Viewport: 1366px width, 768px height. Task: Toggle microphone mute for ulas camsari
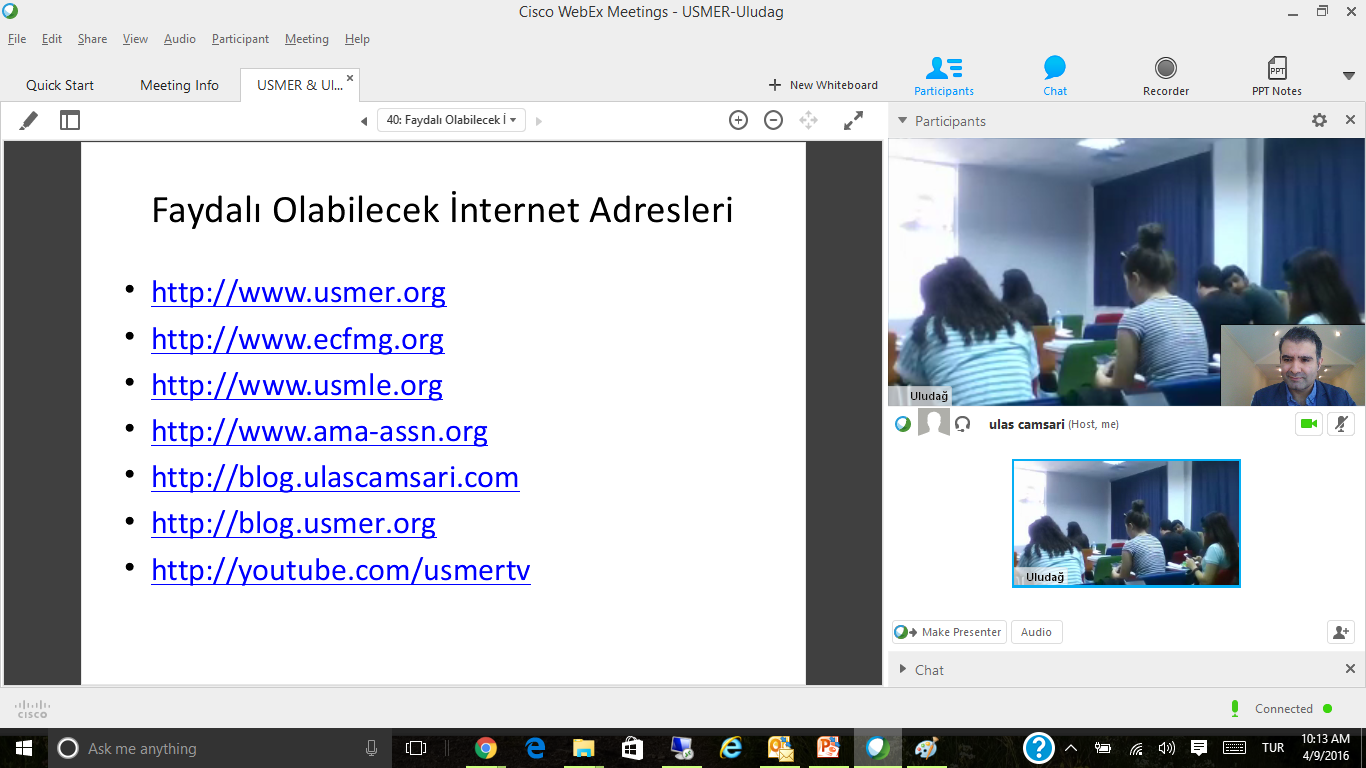(x=1342, y=424)
